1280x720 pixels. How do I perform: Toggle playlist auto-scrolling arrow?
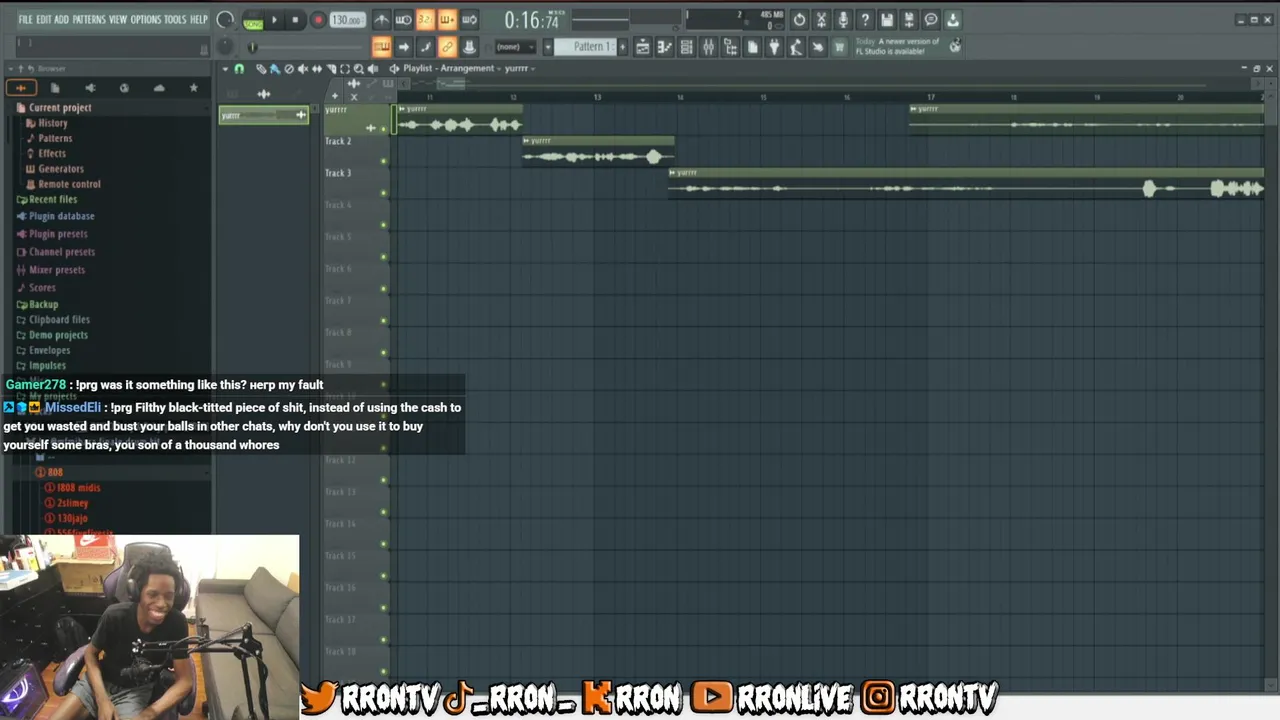[x=403, y=47]
